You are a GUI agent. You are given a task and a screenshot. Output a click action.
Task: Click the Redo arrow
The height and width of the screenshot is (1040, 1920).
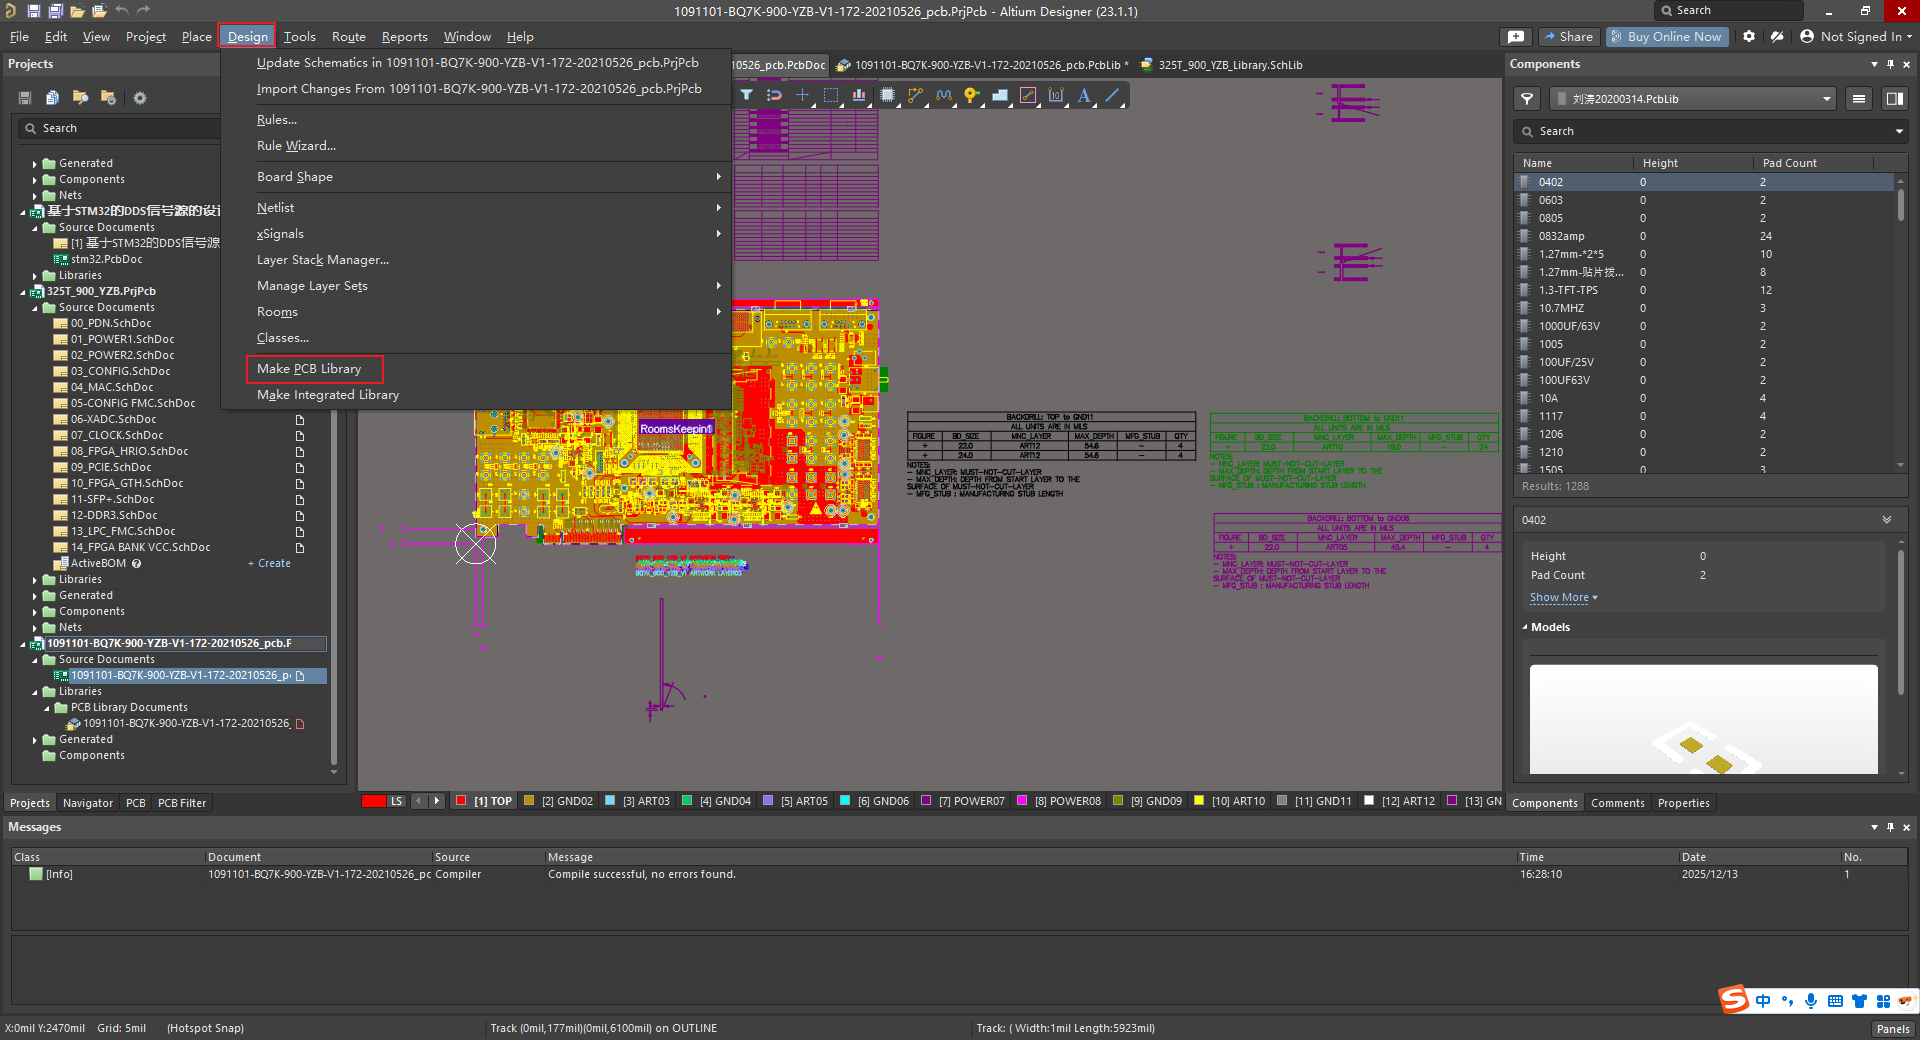pyautogui.click(x=143, y=11)
